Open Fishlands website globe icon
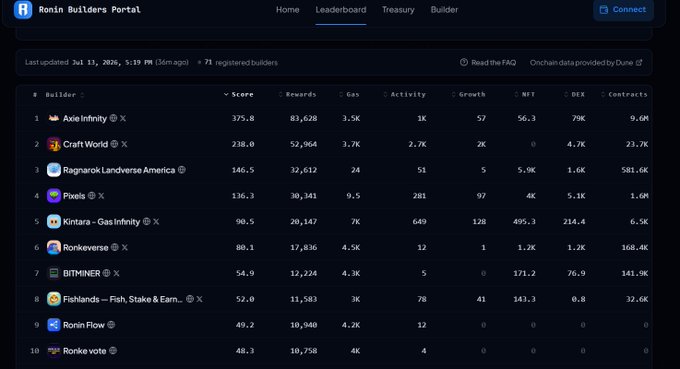The width and height of the screenshot is (680, 369). 190,299
